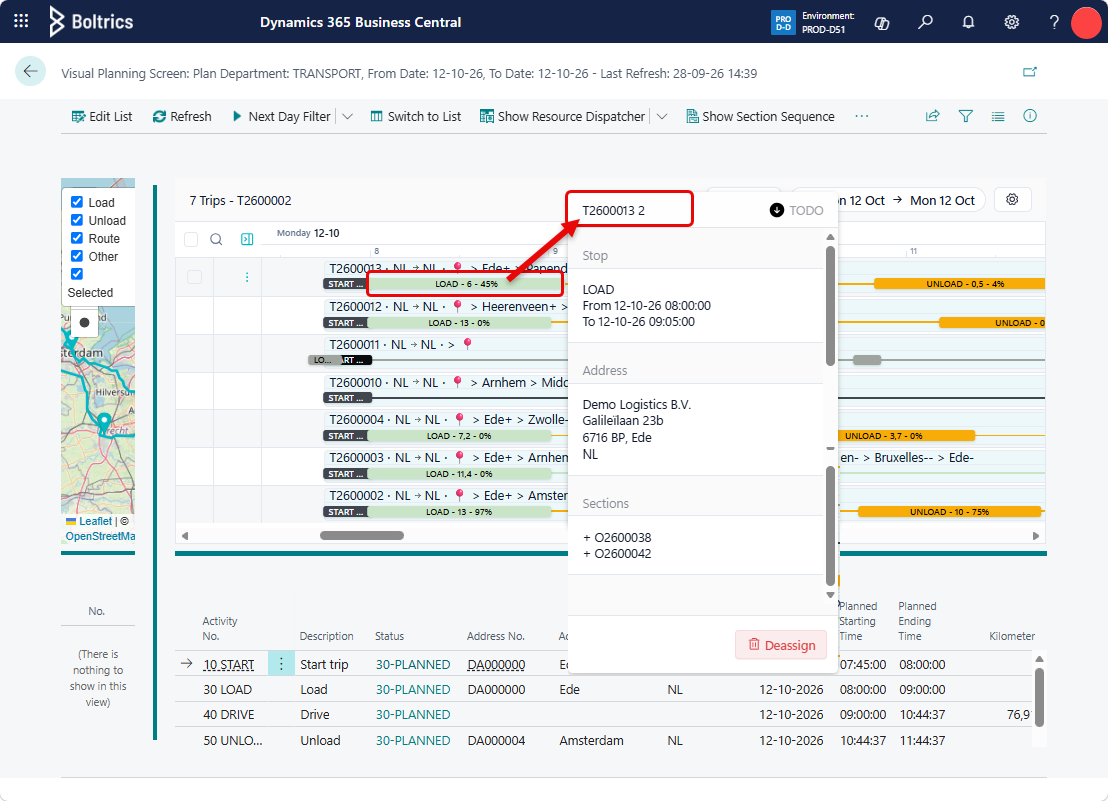Open address DA000000 link in Start trip row
1108x801 pixels.
[496, 665]
